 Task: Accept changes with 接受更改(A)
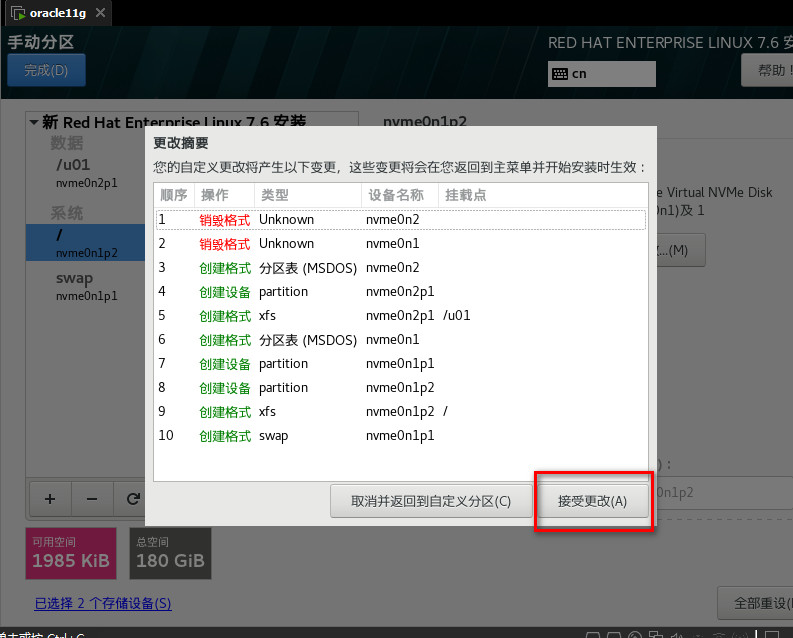(x=593, y=501)
